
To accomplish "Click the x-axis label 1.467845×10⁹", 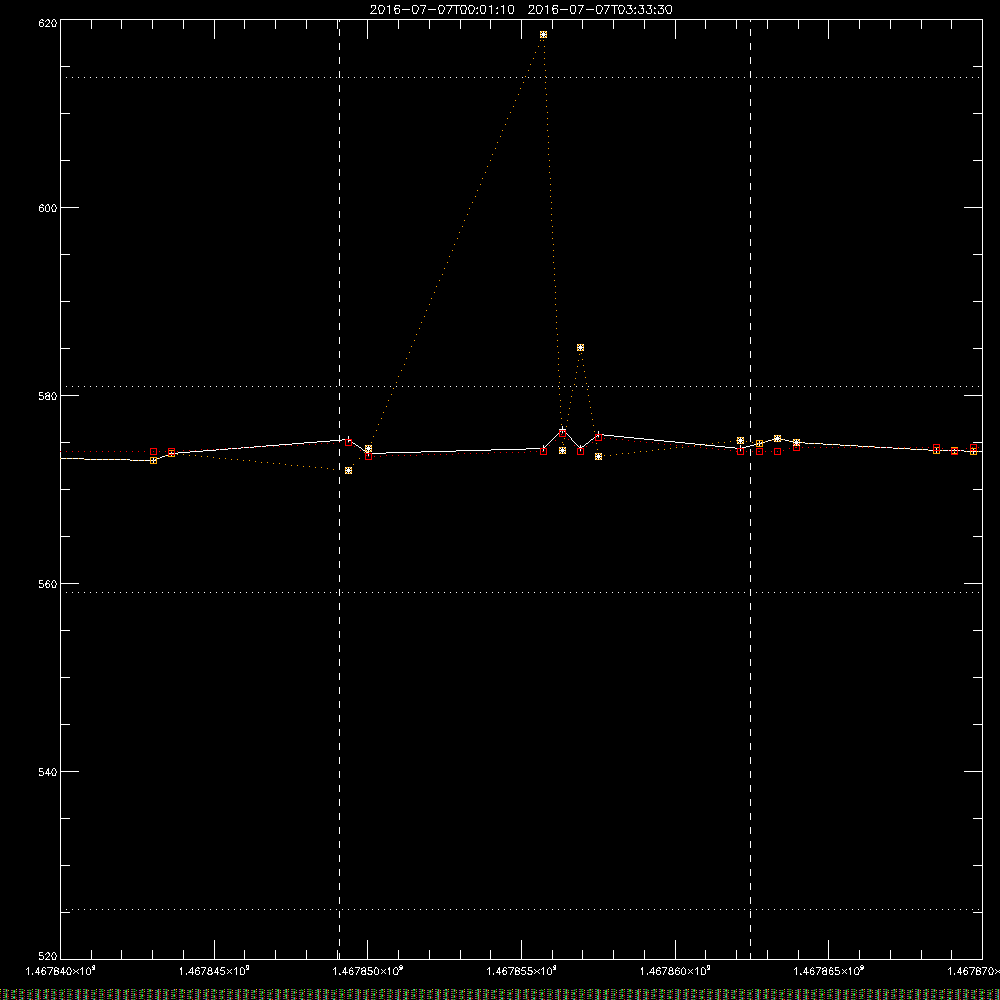I will [214, 971].
